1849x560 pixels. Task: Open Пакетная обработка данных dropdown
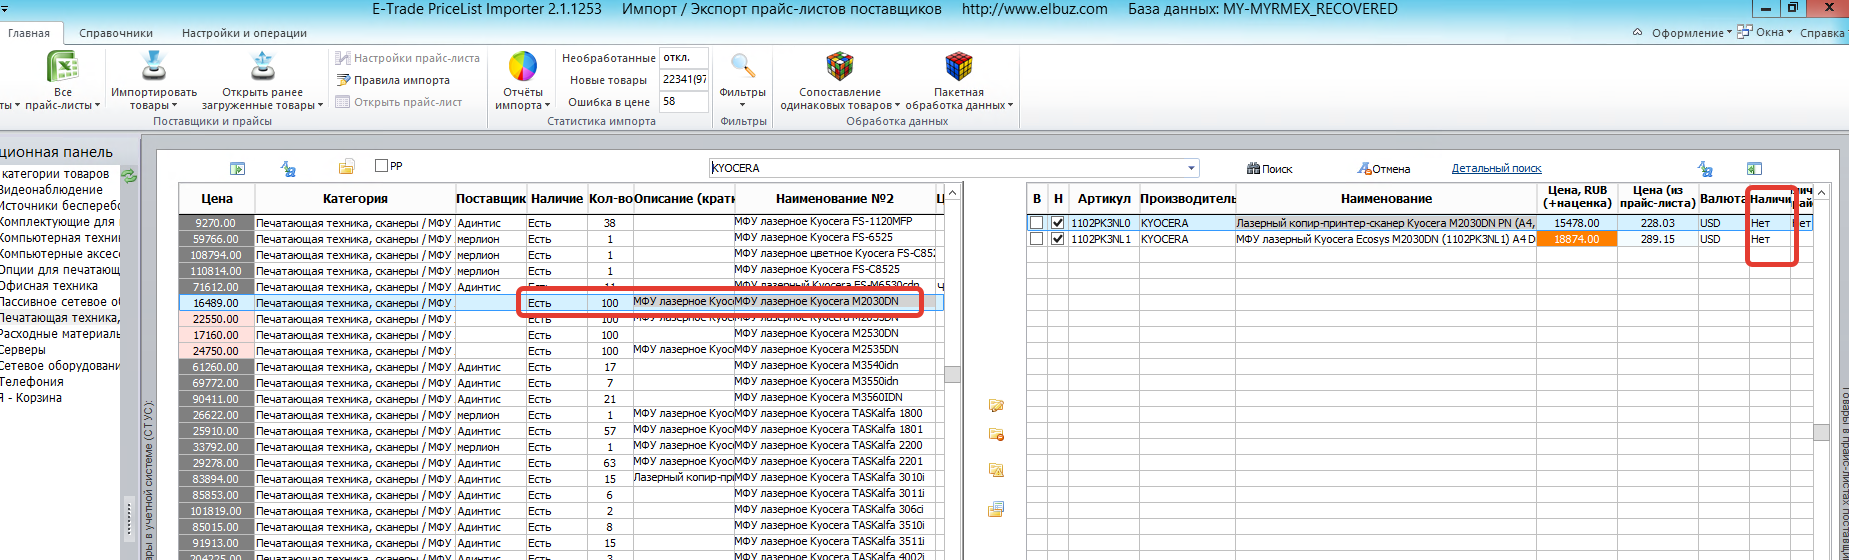coord(959,99)
